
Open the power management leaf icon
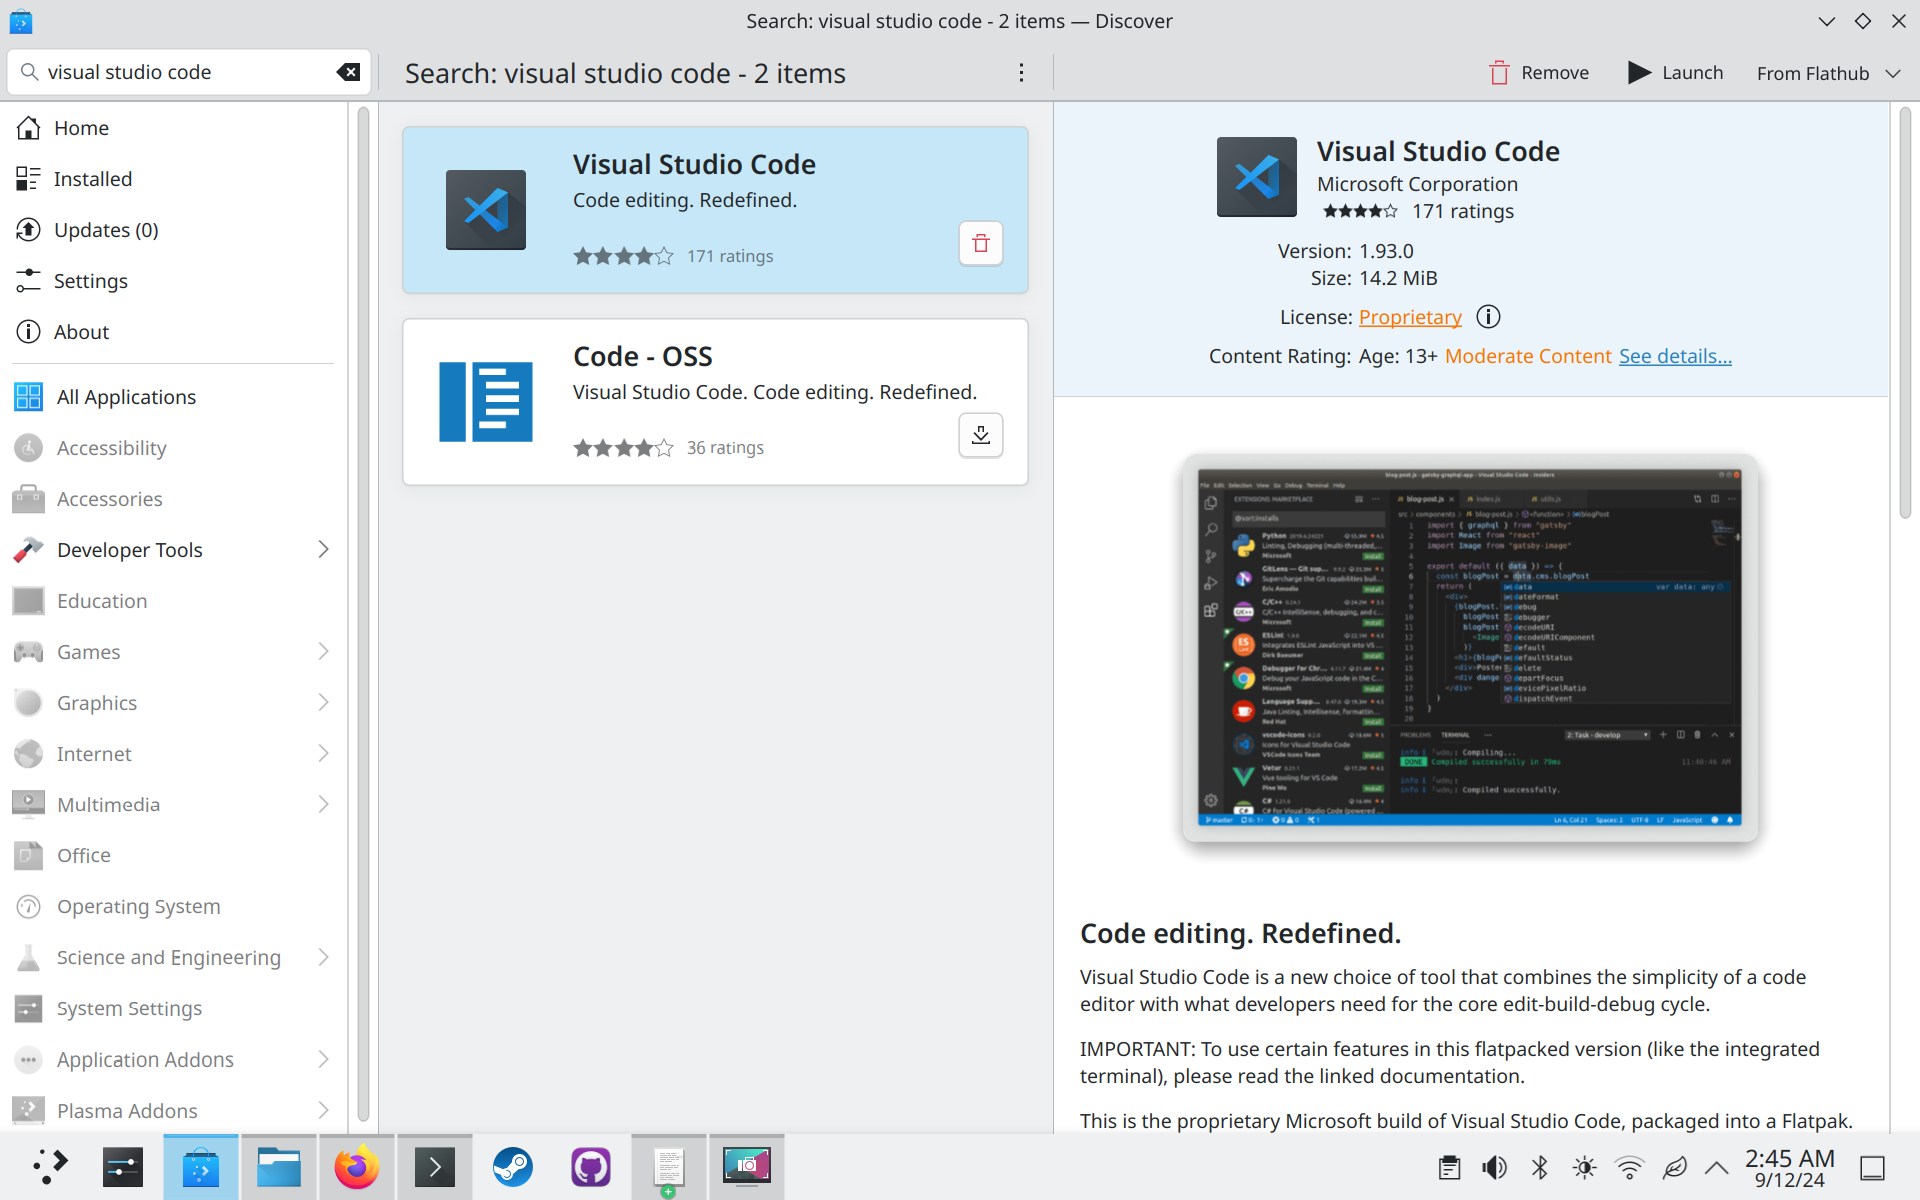(x=1675, y=1167)
